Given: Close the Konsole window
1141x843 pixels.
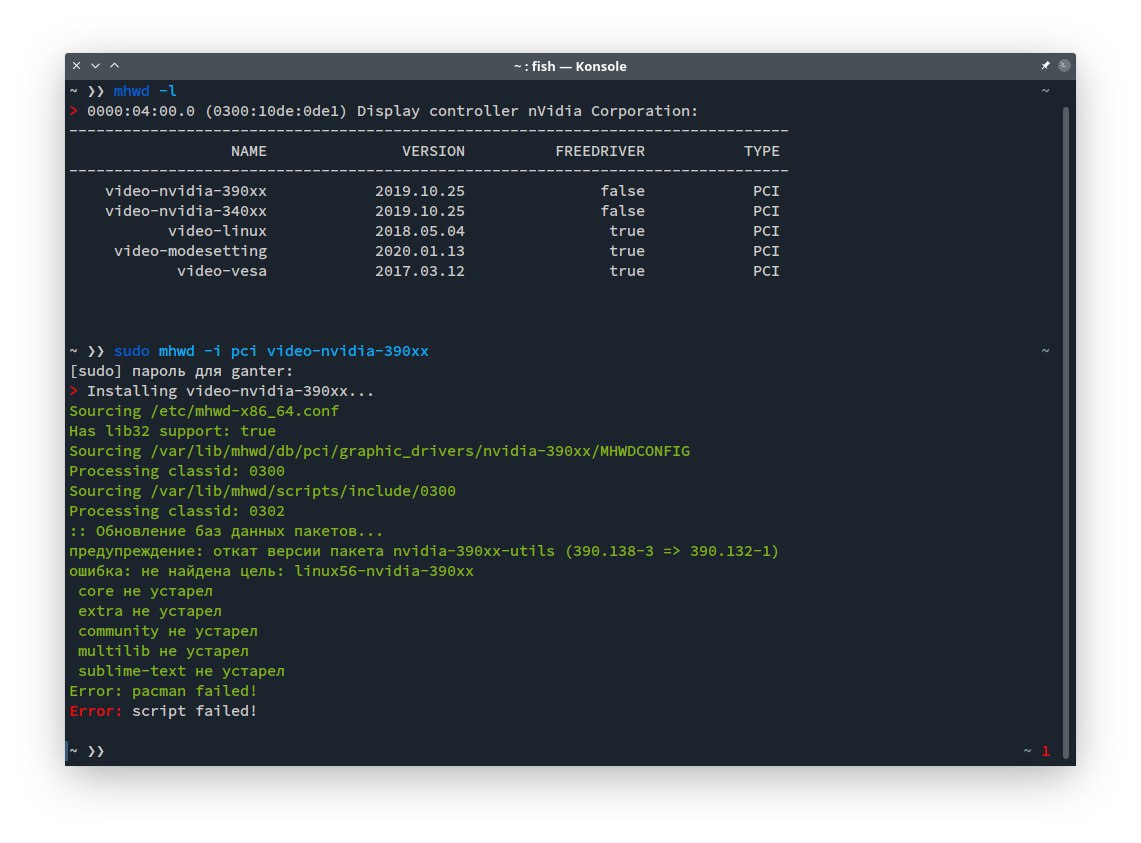Looking at the screenshot, I should tap(76, 66).
